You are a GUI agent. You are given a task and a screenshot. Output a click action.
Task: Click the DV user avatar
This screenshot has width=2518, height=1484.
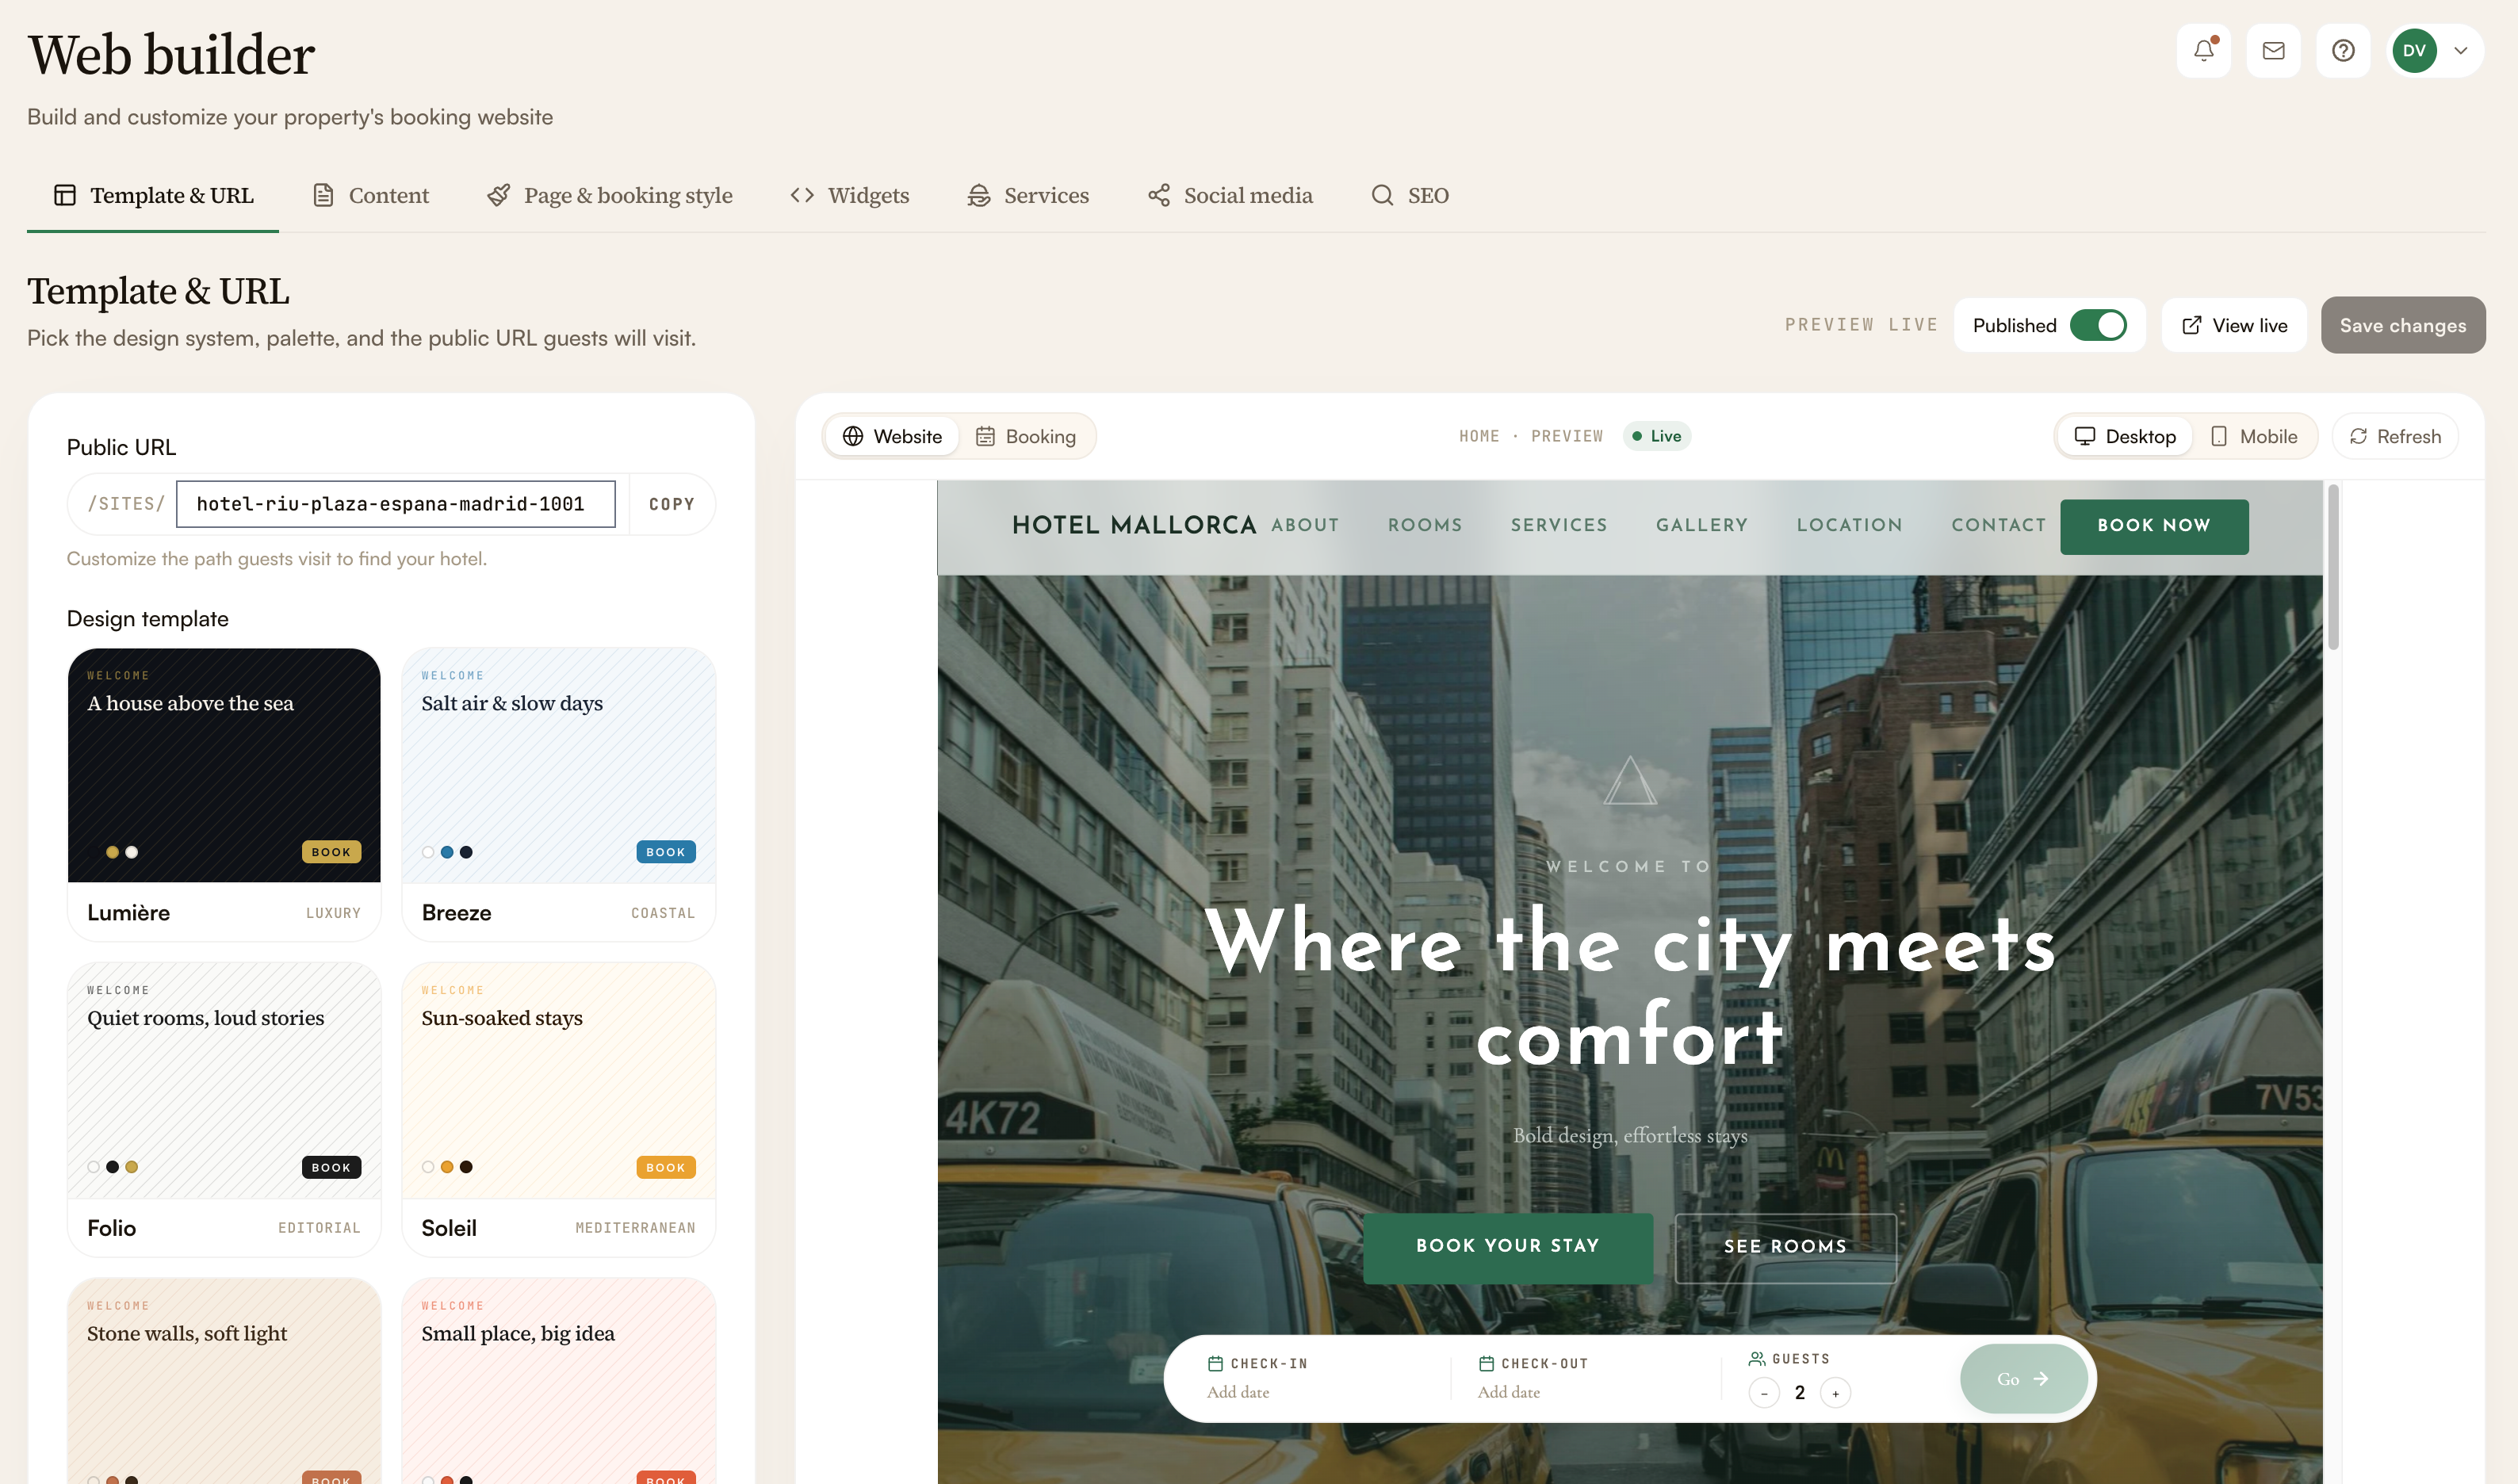point(2414,50)
